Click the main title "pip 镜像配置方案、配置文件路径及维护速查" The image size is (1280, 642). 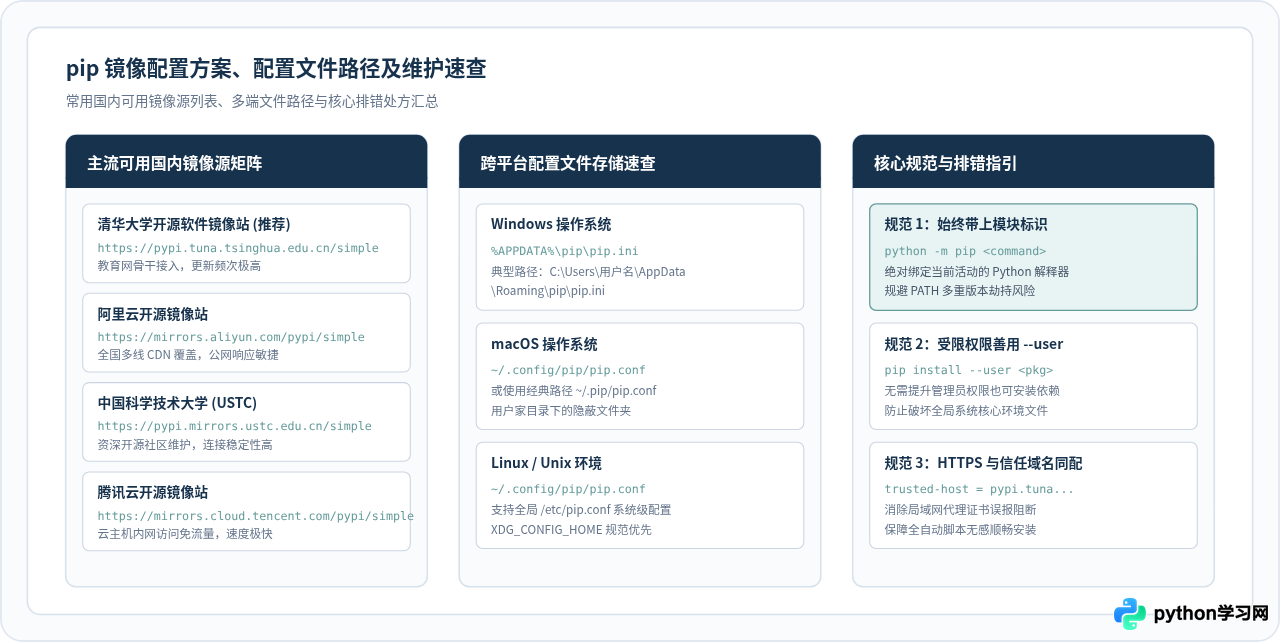276,68
